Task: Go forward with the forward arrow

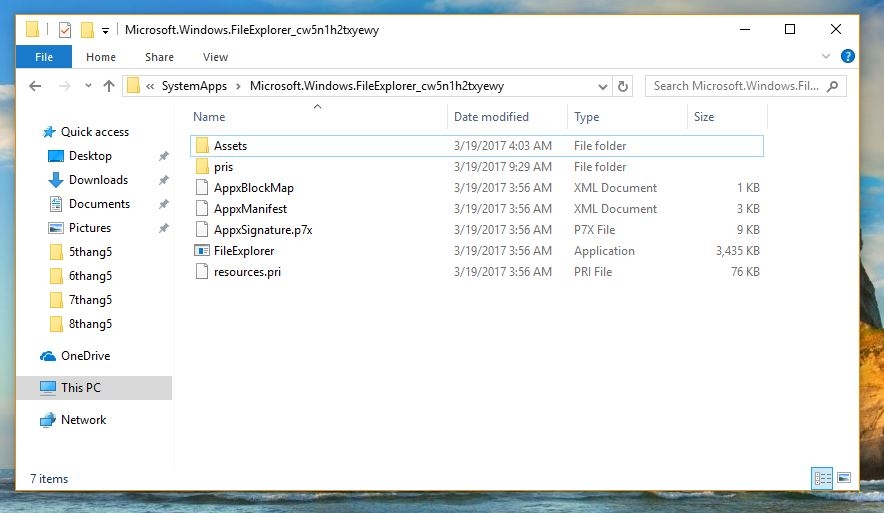Action: (65, 86)
